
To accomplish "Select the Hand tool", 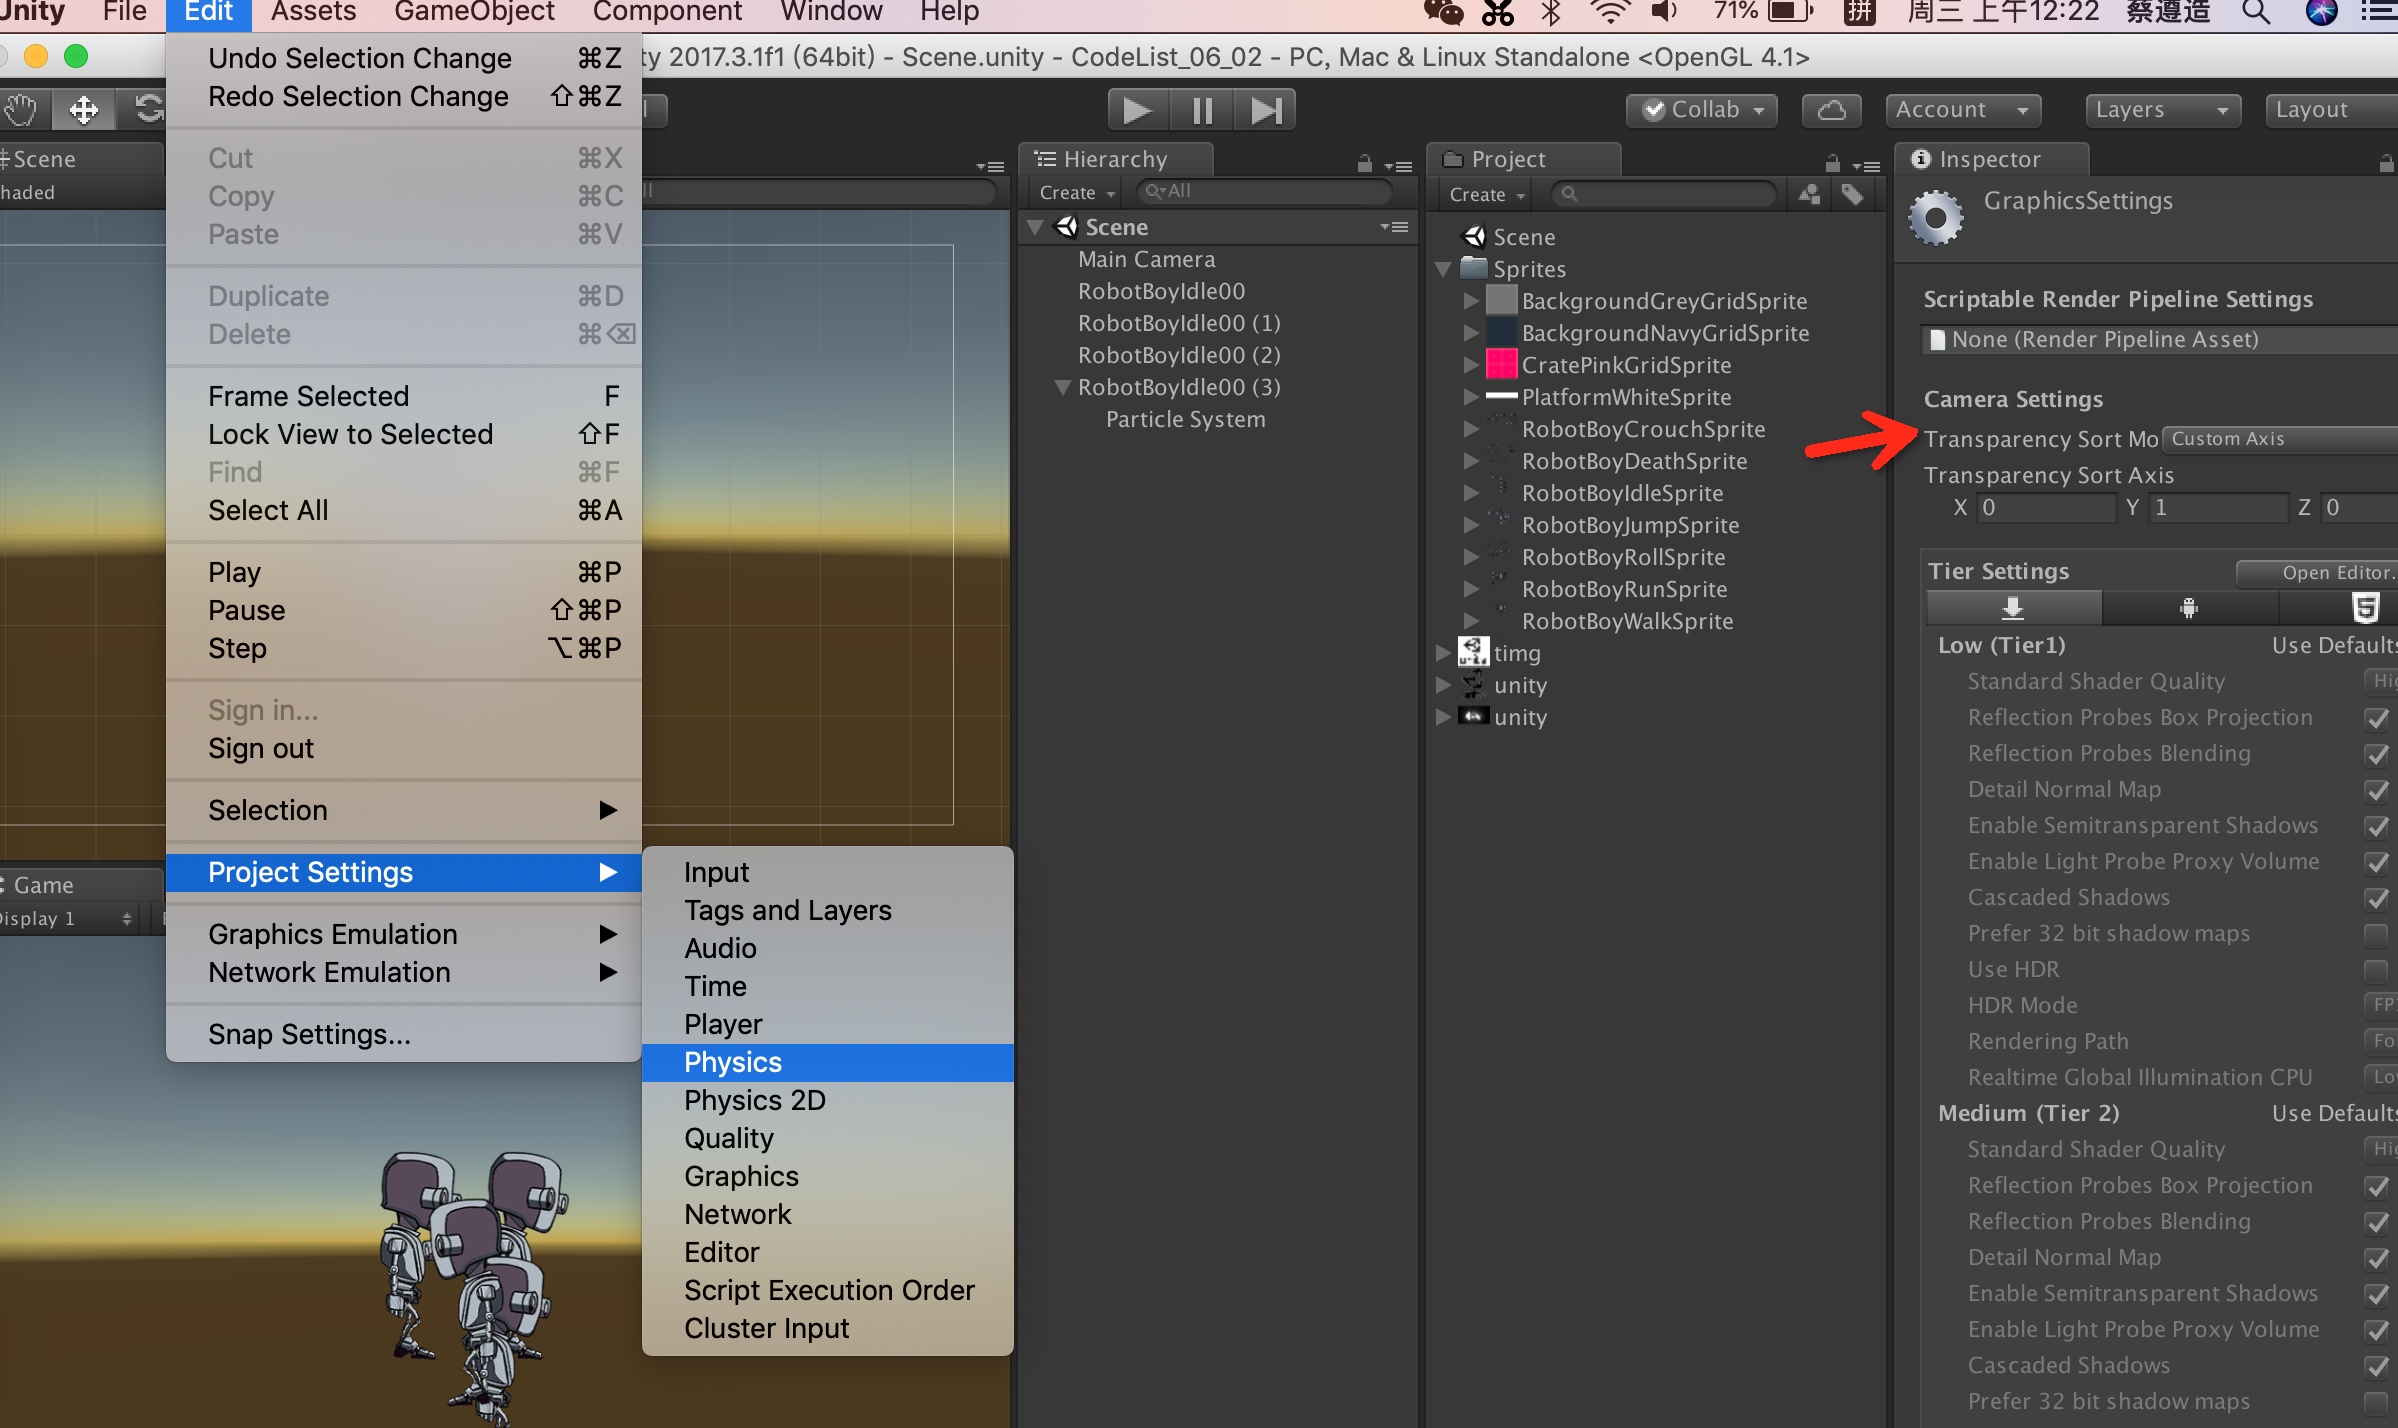I will [20, 110].
